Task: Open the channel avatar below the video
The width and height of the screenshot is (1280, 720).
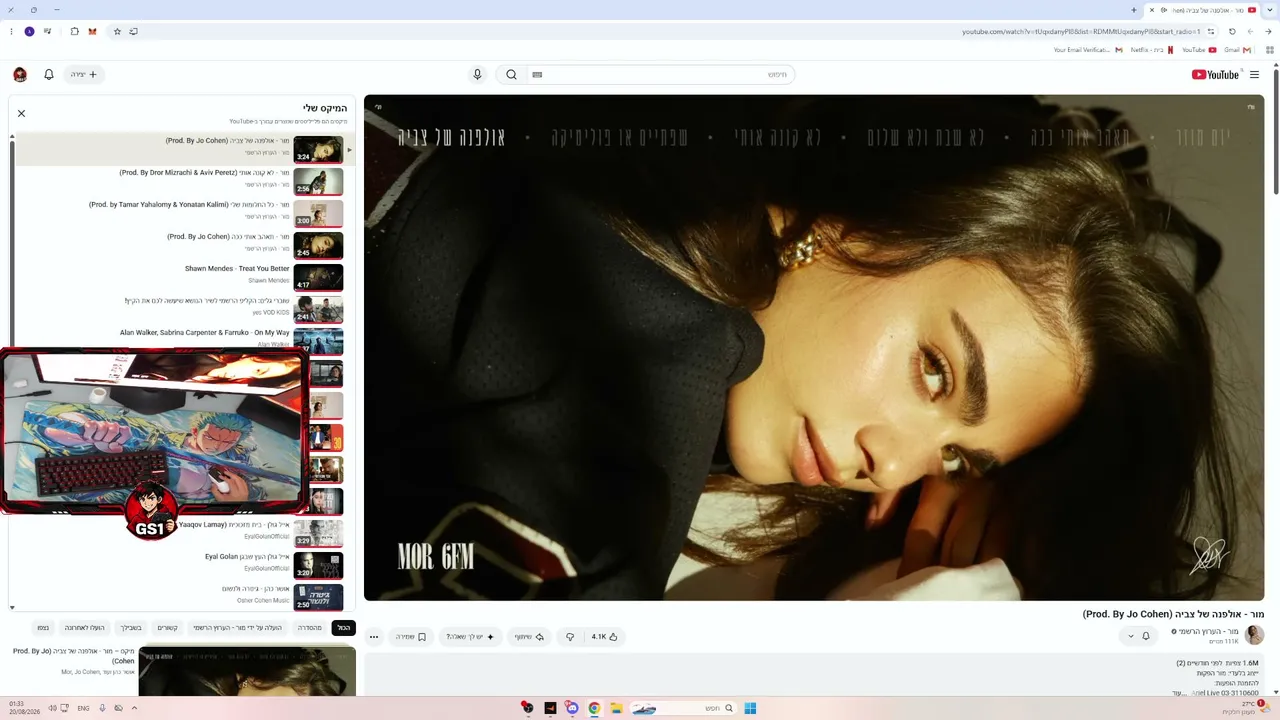Action: point(1254,635)
